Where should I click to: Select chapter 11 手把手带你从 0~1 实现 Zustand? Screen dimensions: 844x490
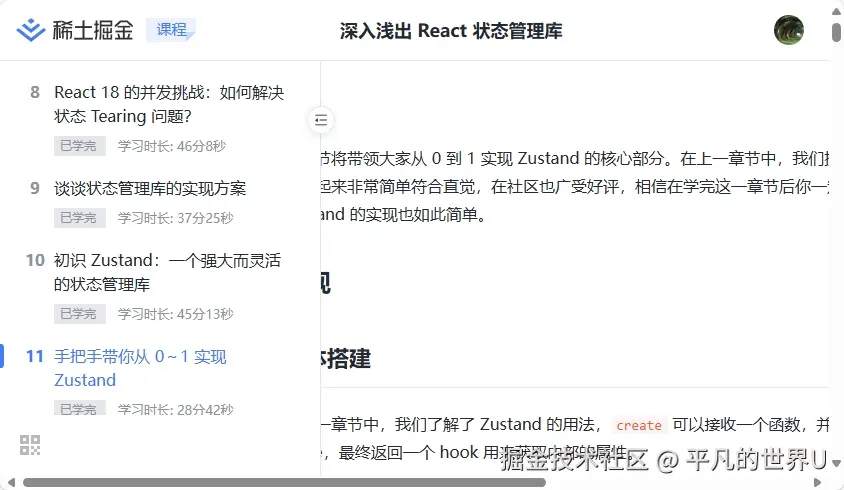point(140,368)
